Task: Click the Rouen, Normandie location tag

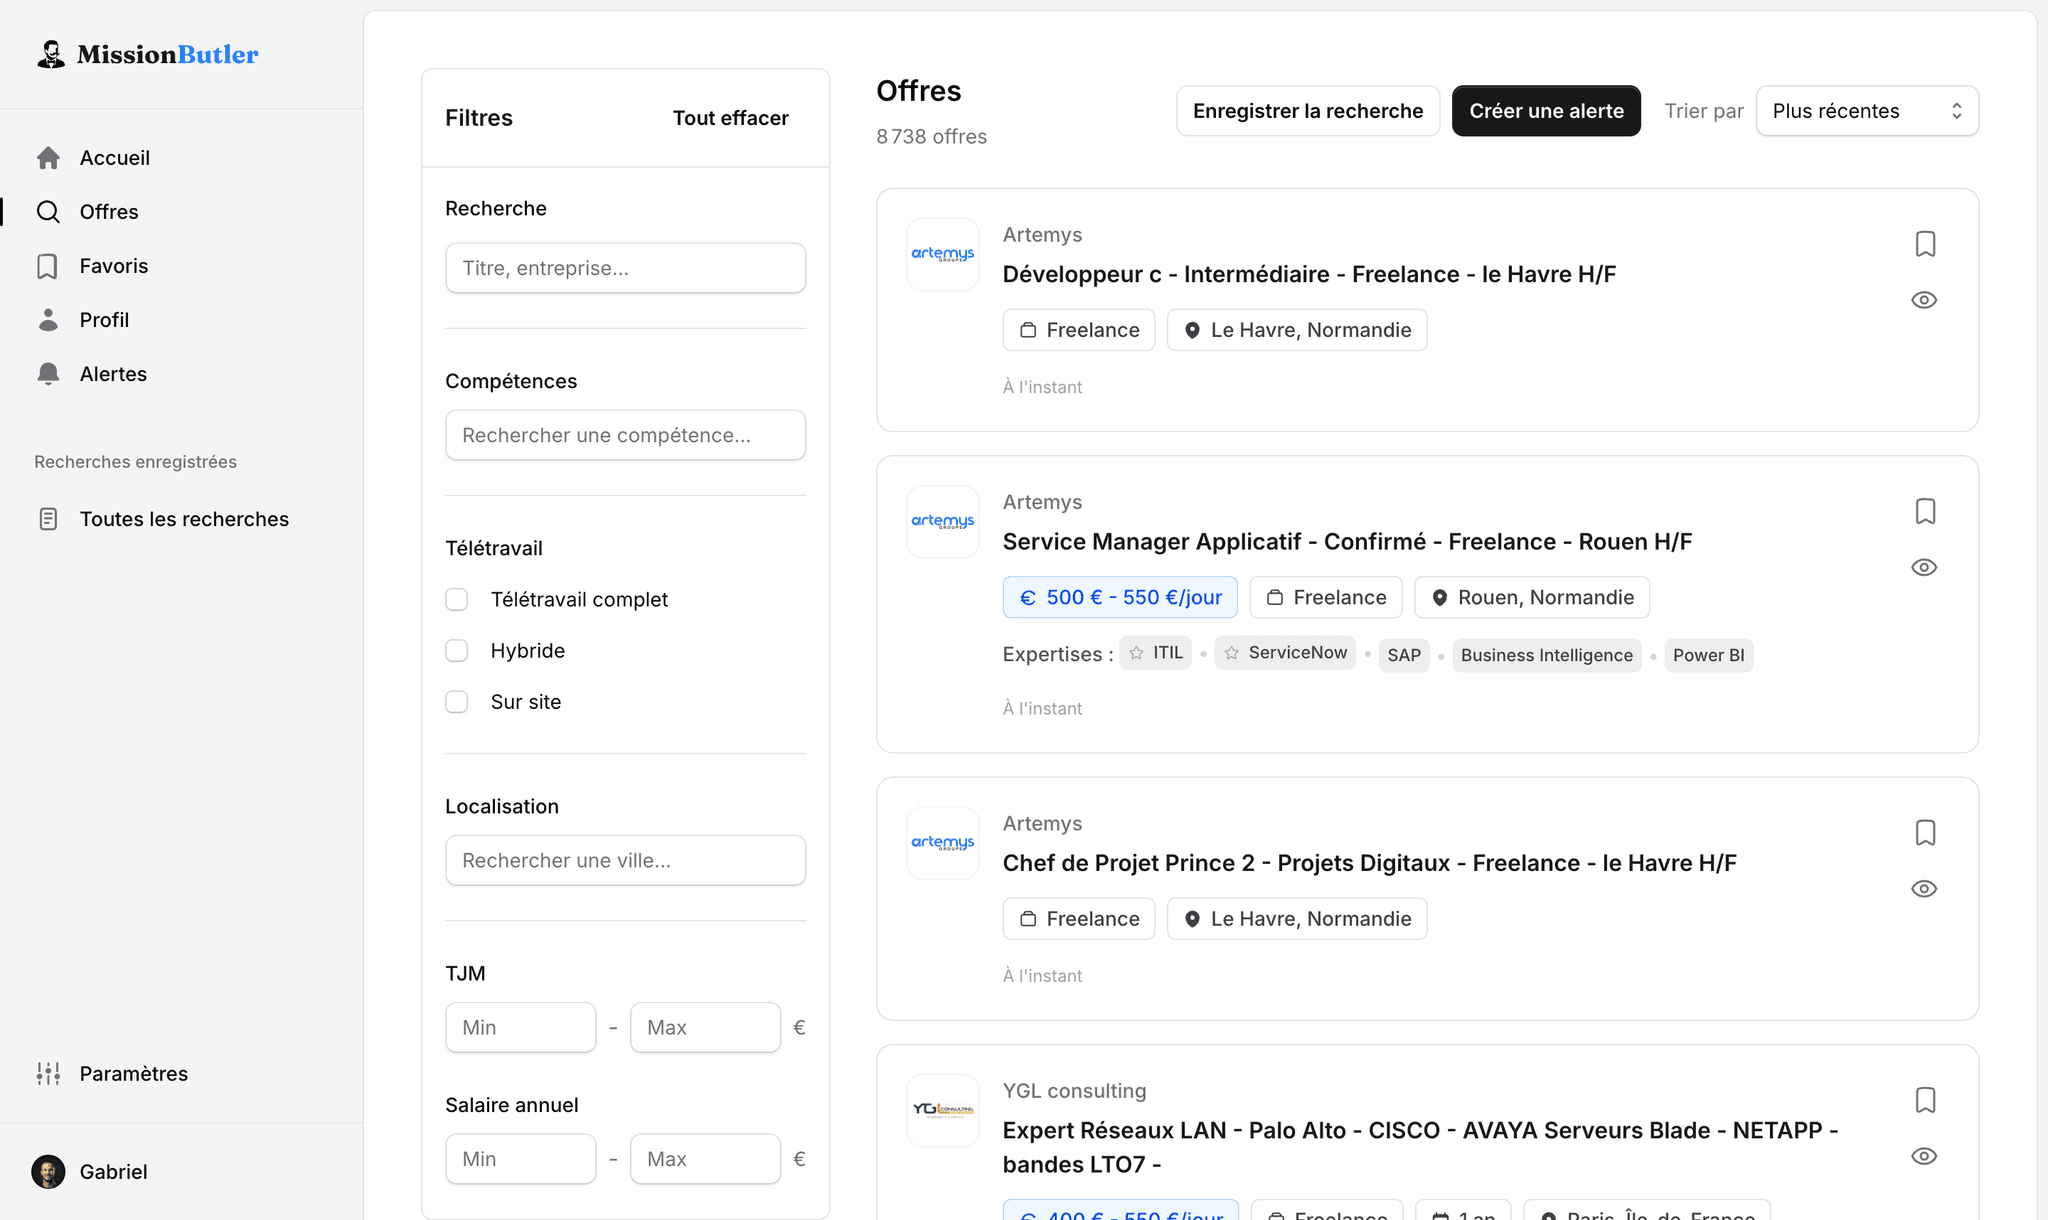Action: pyautogui.click(x=1532, y=597)
